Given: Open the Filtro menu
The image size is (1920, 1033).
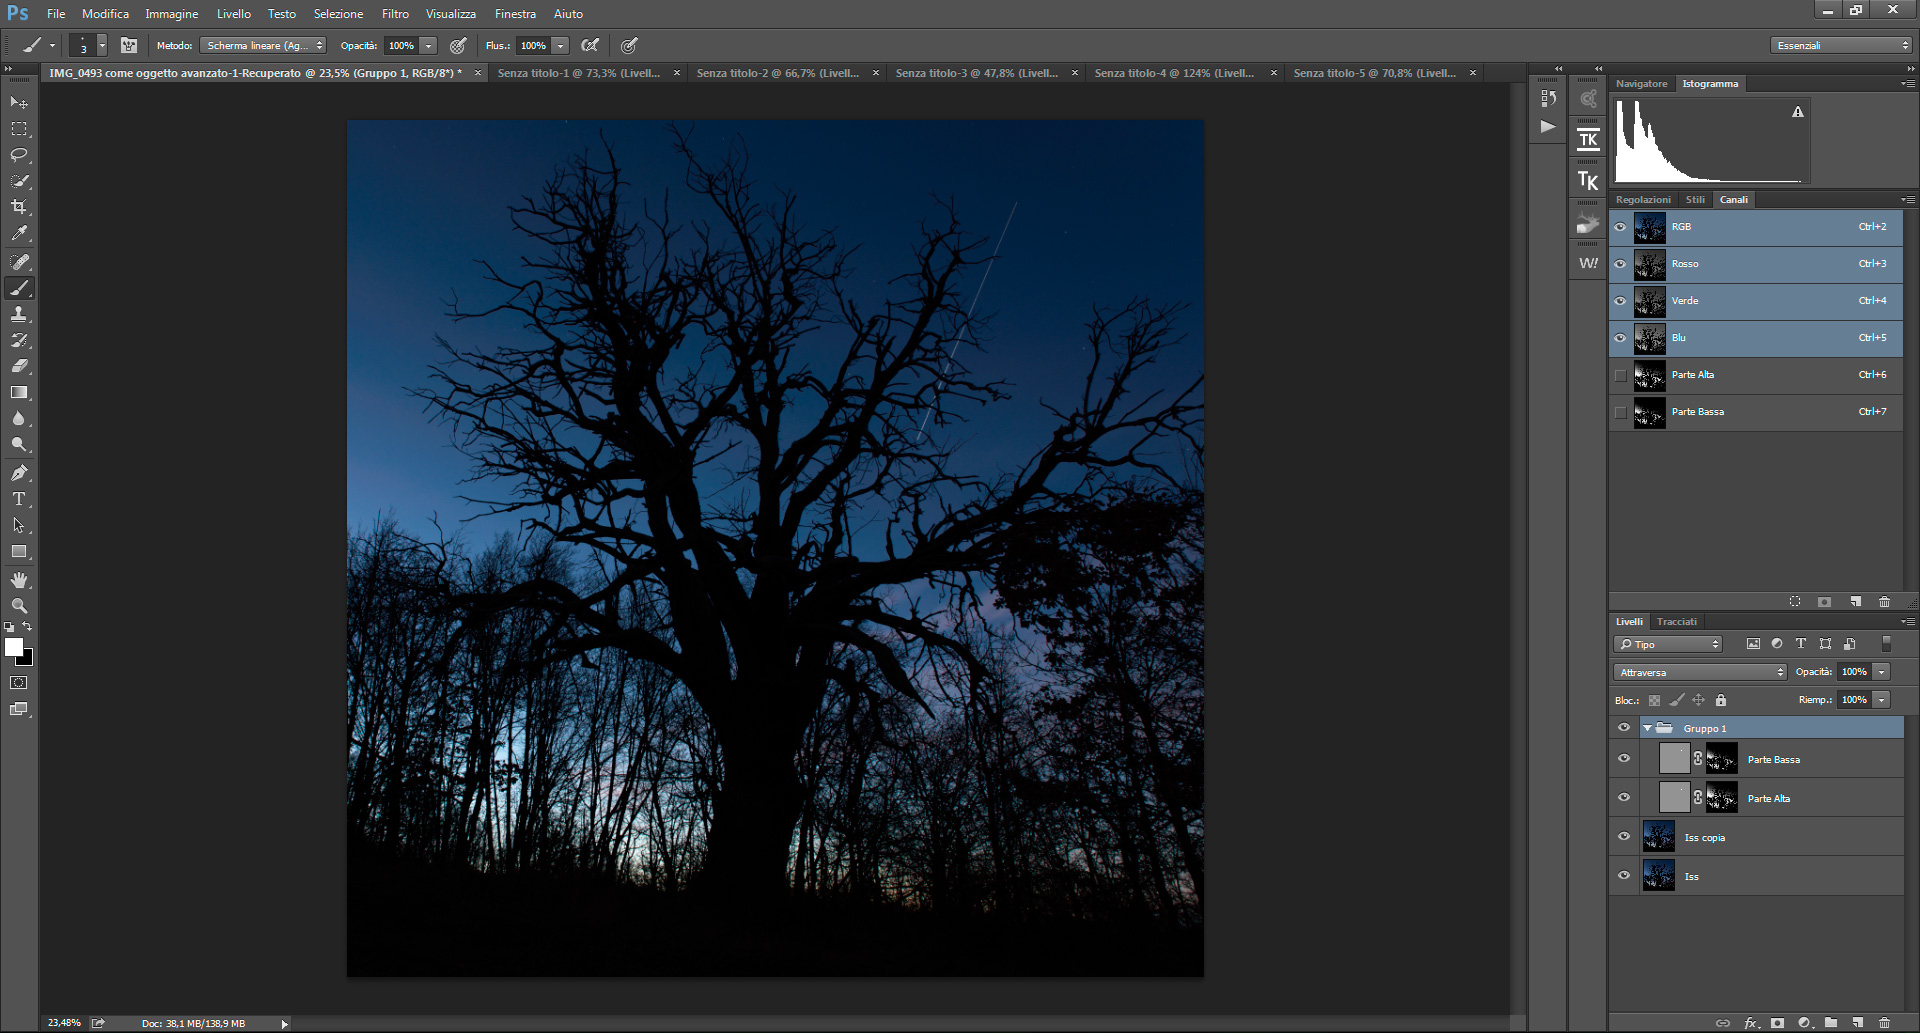Looking at the screenshot, I should [395, 14].
